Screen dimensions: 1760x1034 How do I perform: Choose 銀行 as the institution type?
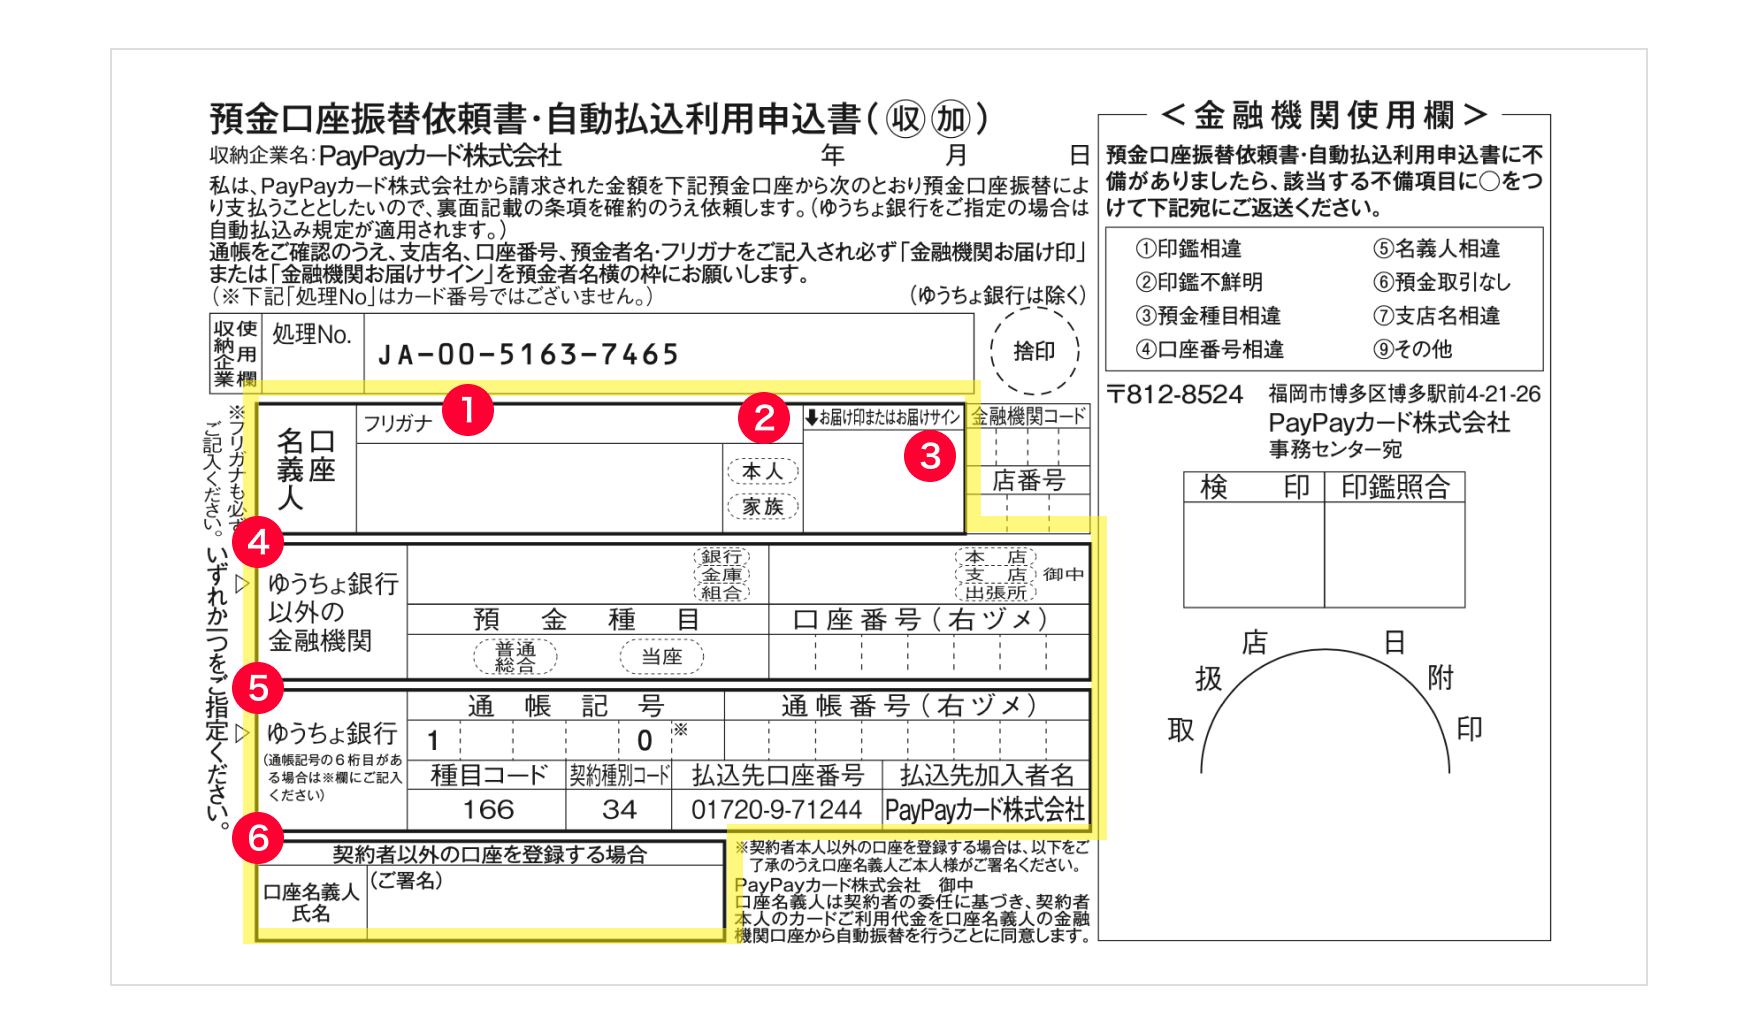coord(721,557)
